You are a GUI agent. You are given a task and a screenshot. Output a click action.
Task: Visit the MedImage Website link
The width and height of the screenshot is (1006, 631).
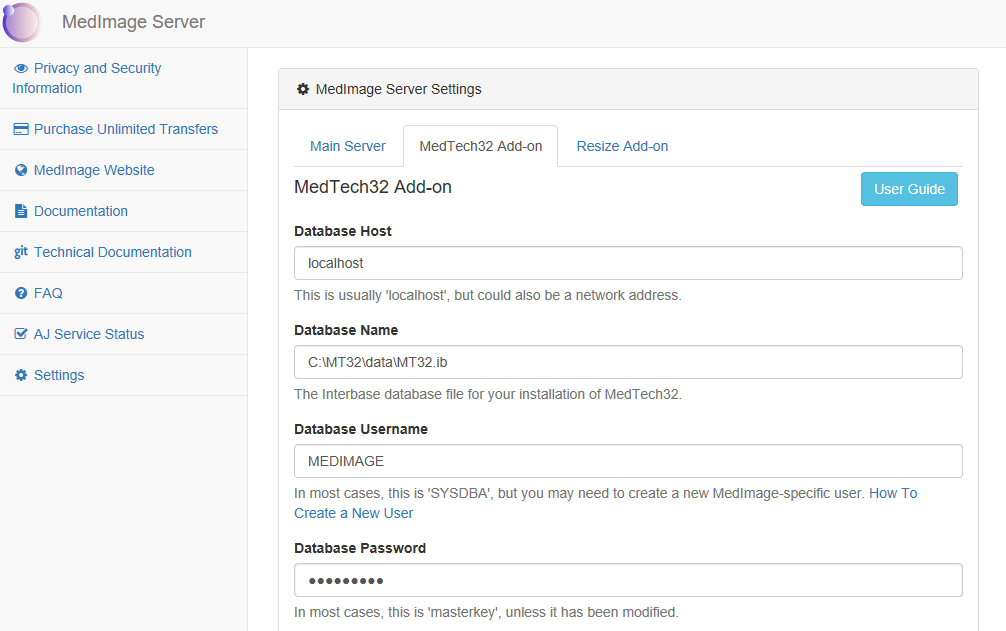(x=94, y=170)
